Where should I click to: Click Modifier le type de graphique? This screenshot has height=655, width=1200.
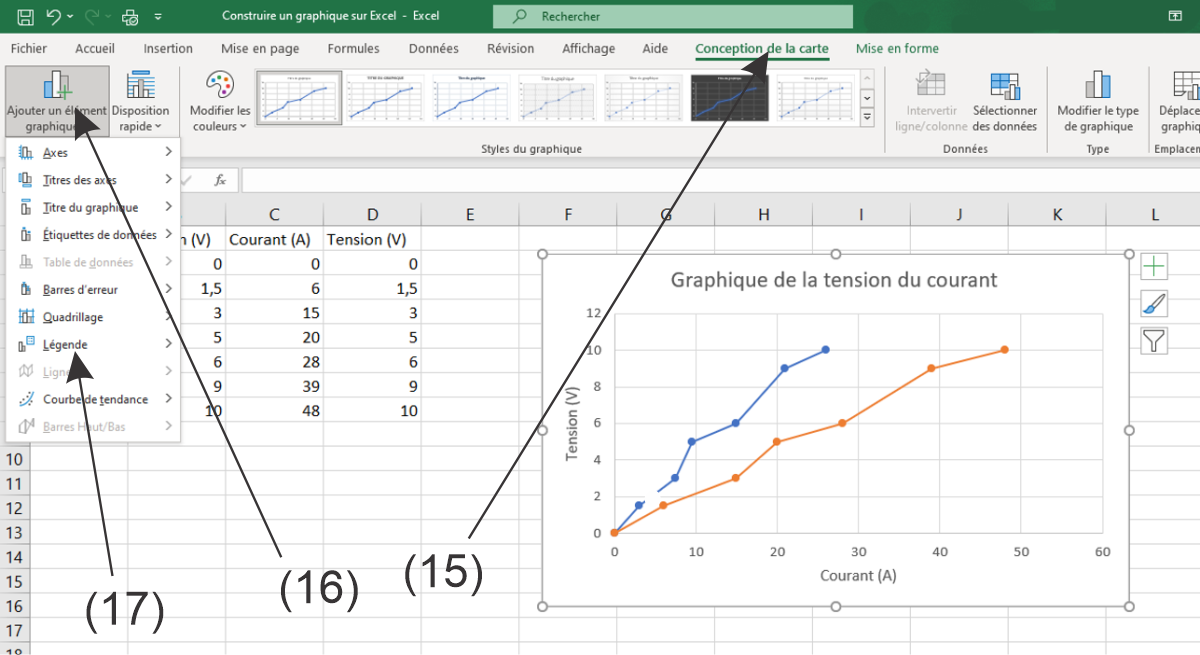point(1098,102)
